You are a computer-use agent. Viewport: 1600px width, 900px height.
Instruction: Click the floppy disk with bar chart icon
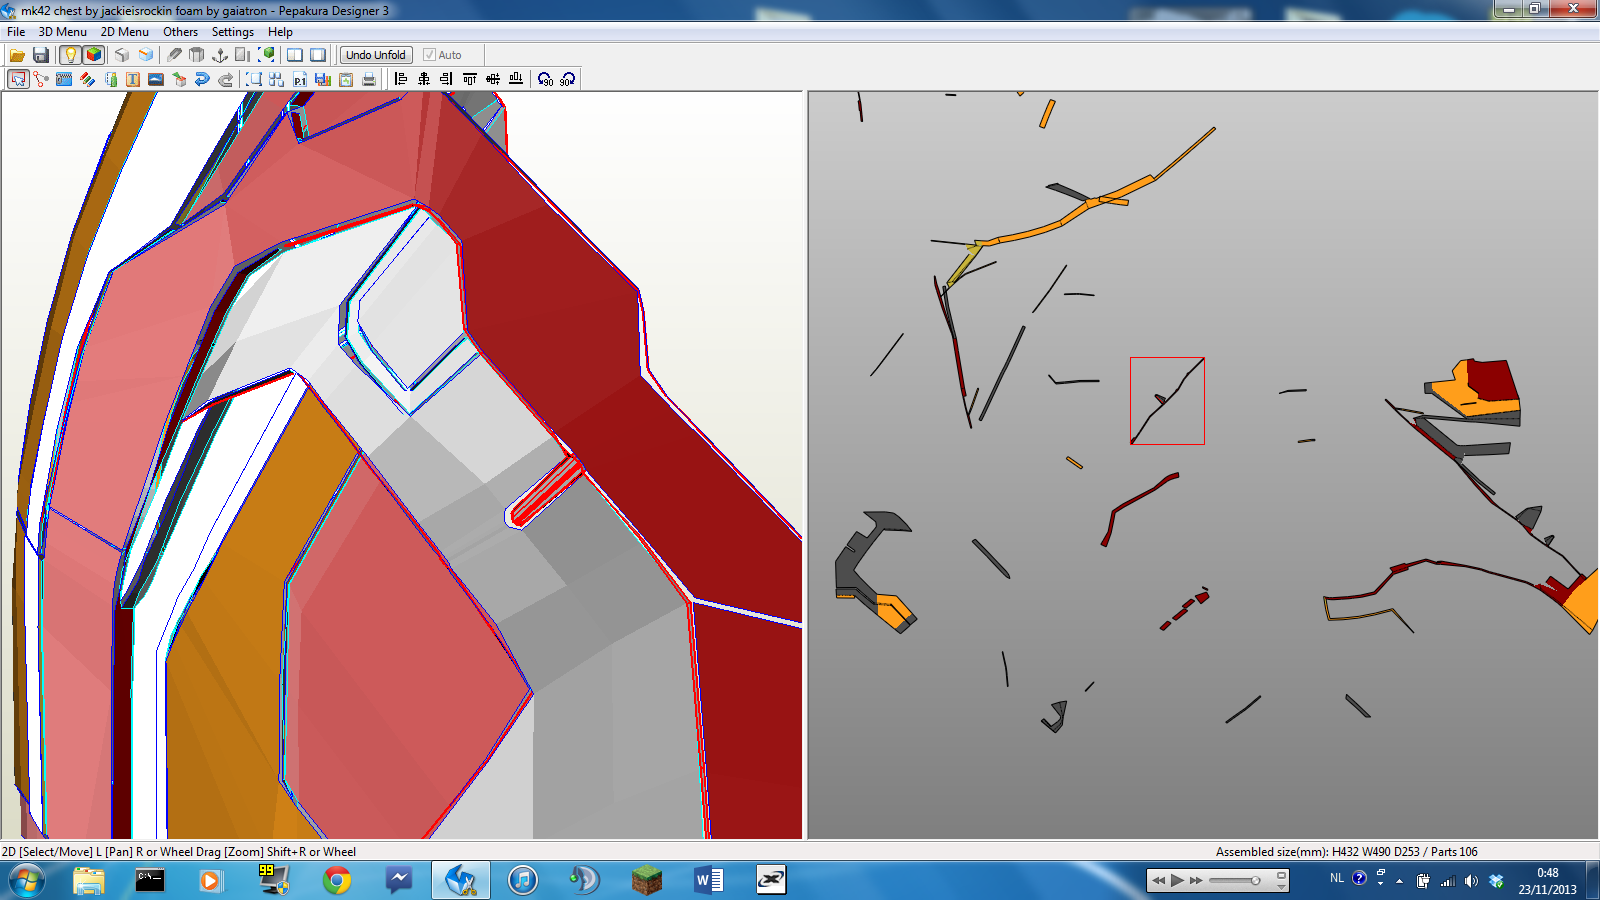[x=323, y=79]
